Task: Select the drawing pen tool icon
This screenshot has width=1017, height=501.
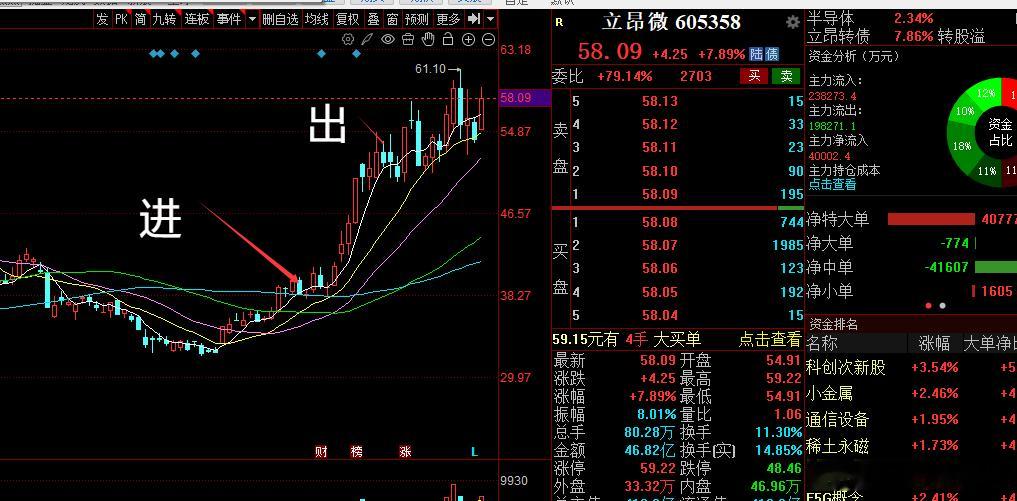Action: tap(367, 40)
